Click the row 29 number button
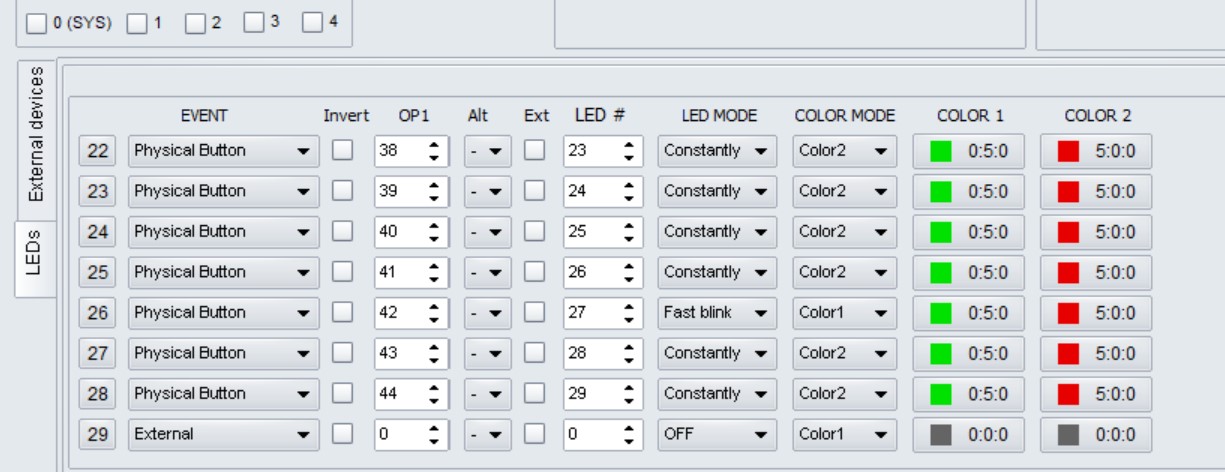The width and height of the screenshot is (1225, 472). tap(98, 434)
